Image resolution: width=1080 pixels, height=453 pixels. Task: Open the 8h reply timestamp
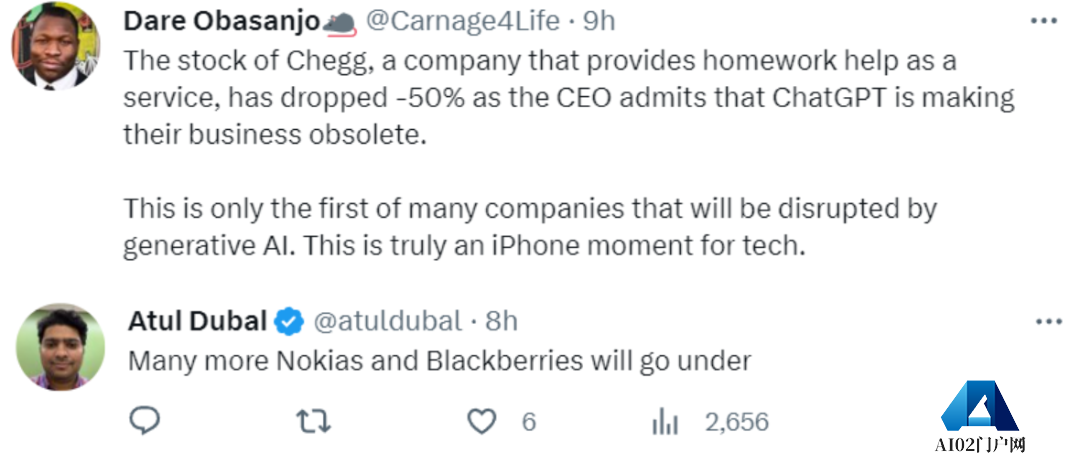click(x=502, y=322)
